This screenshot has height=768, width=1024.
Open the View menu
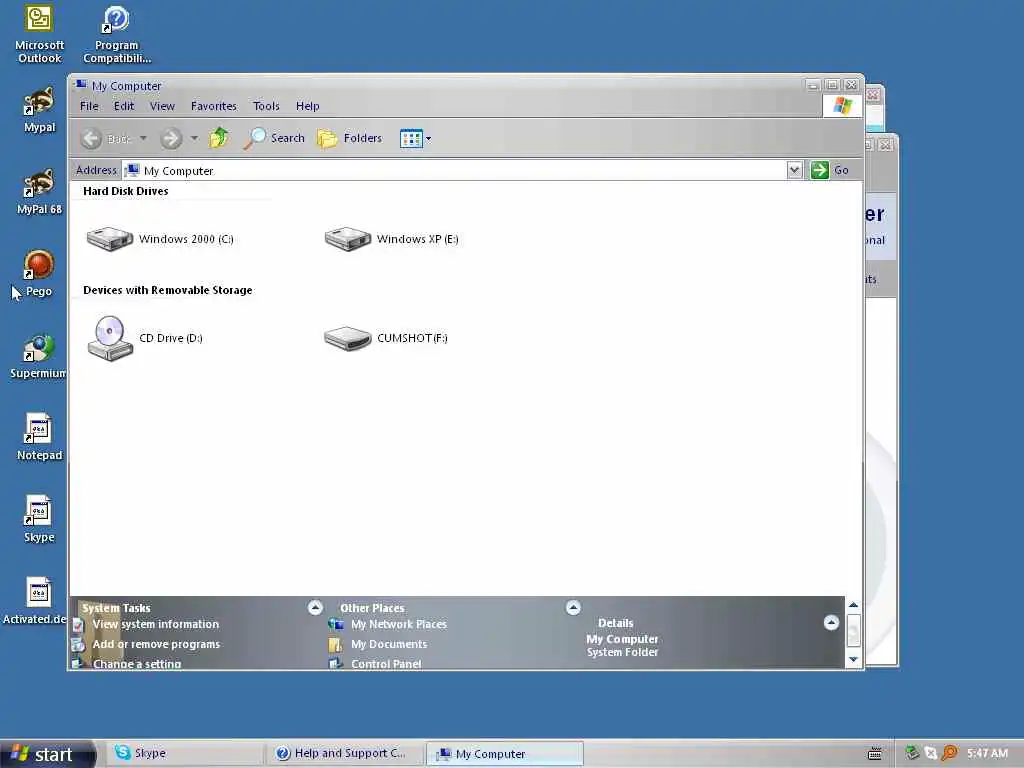point(162,106)
